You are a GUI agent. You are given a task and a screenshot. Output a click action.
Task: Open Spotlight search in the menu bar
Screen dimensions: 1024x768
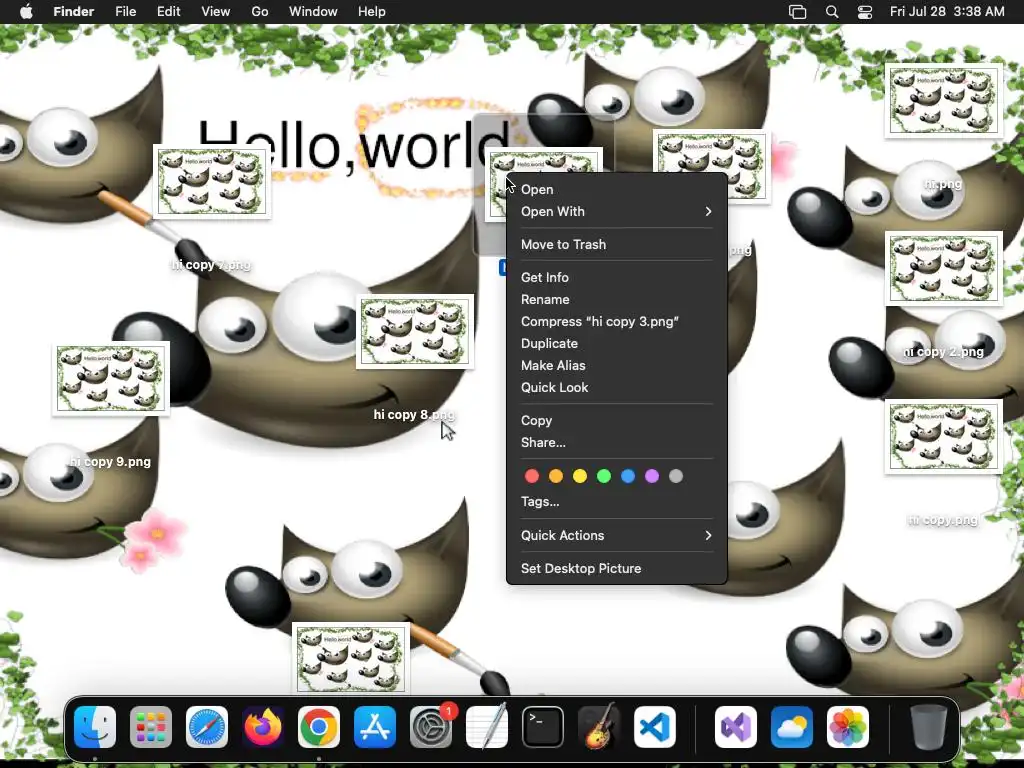pos(832,12)
